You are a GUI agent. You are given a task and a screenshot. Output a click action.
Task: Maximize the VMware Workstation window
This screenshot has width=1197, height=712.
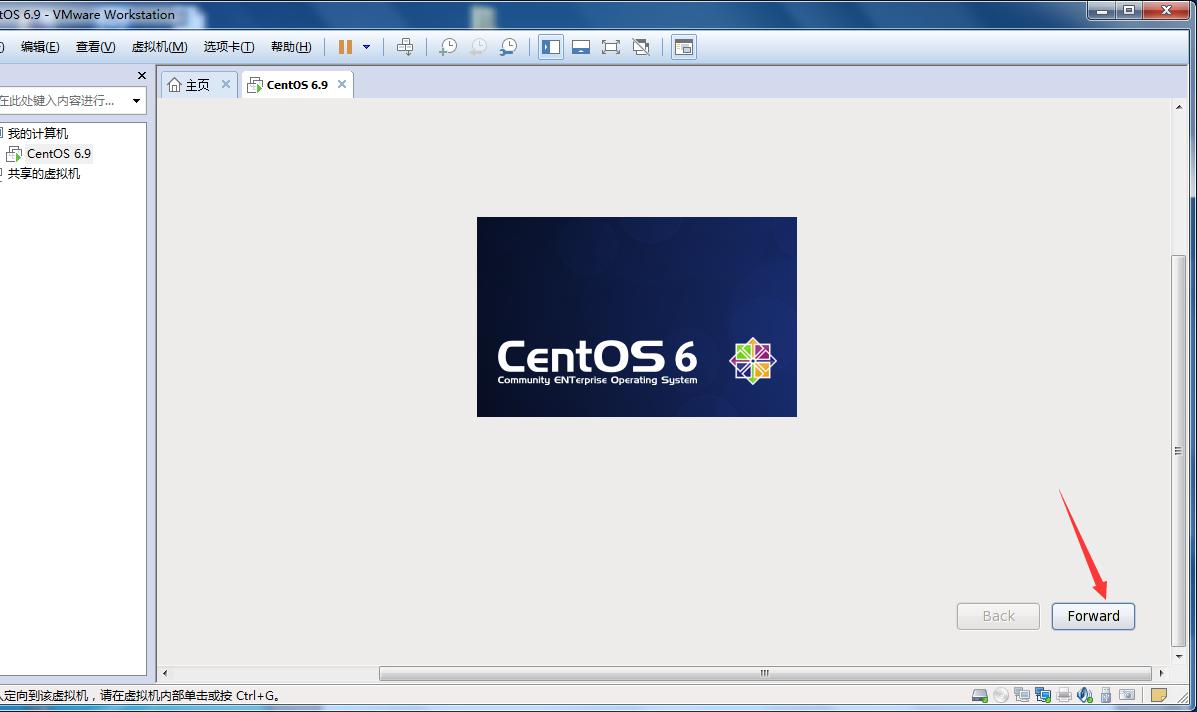tap(1128, 11)
